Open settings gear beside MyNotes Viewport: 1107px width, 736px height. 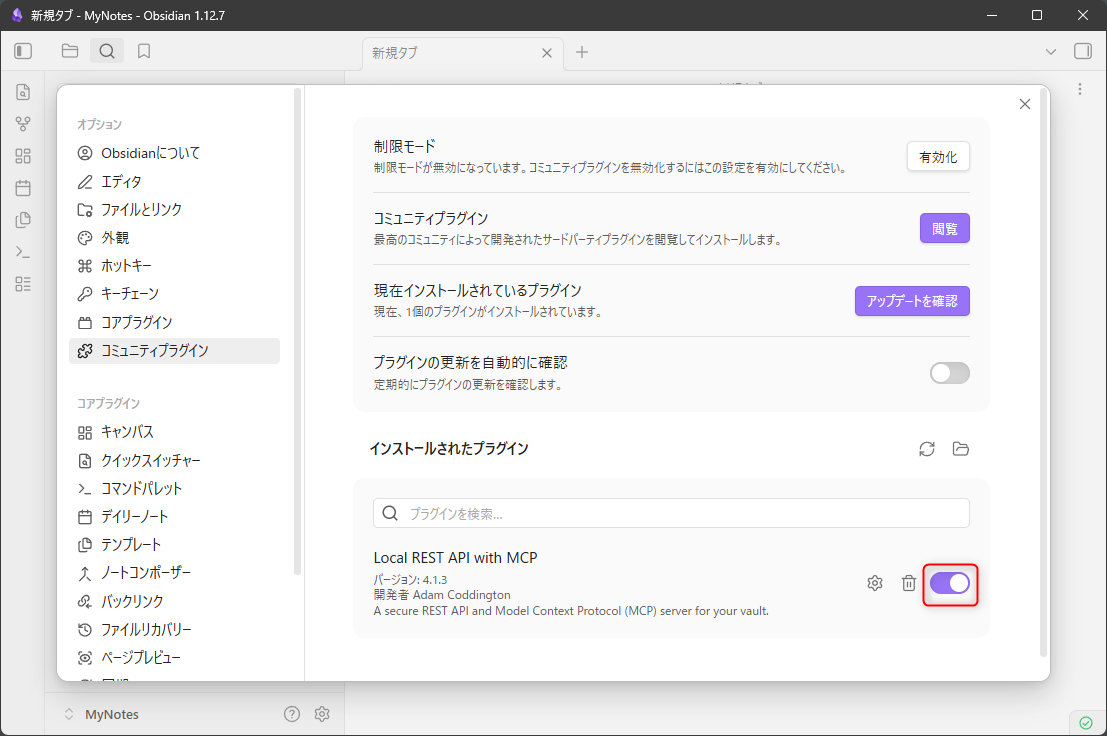pyautogui.click(x=322, y=714)
